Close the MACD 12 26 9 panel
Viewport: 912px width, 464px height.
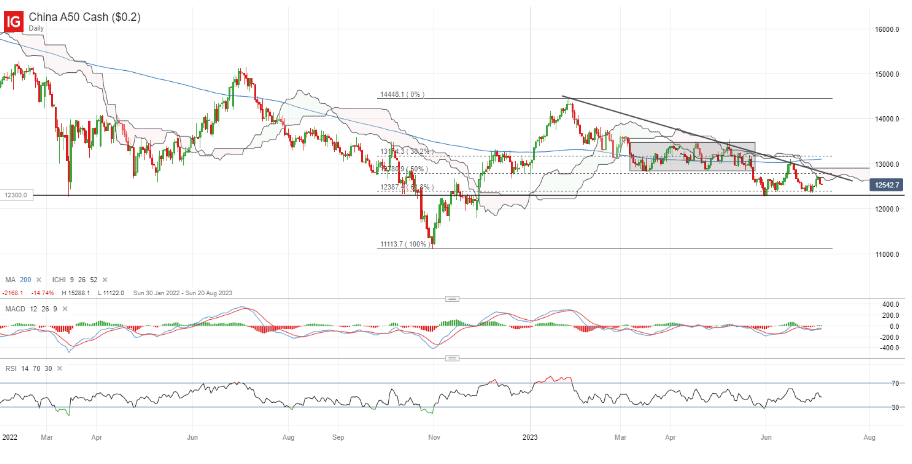point(63,309)
